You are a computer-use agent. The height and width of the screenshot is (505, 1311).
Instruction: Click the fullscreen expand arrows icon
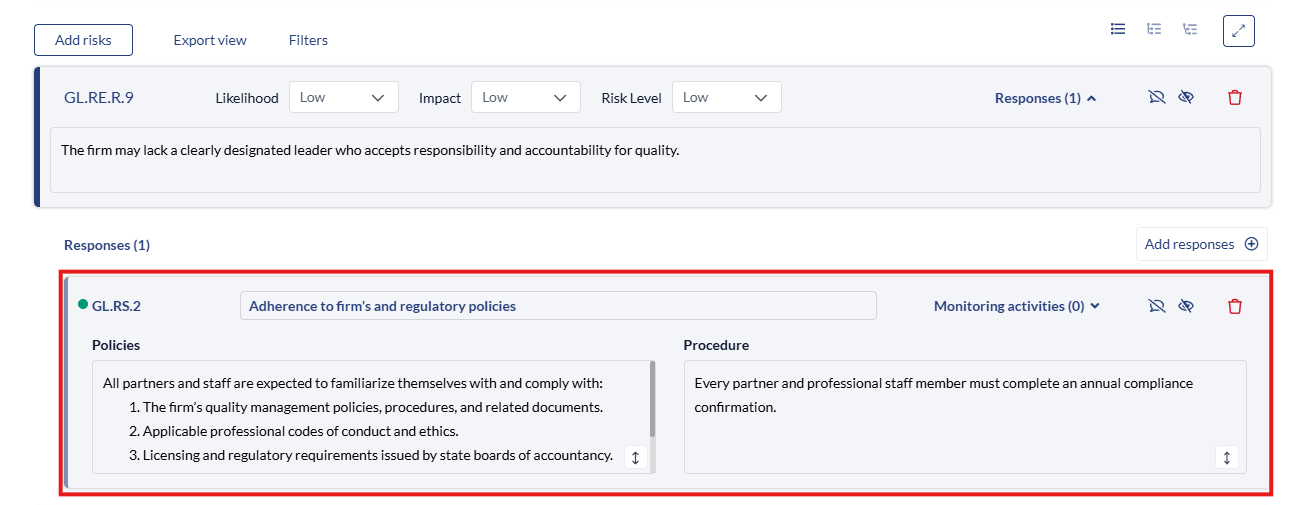(1238, 31)
